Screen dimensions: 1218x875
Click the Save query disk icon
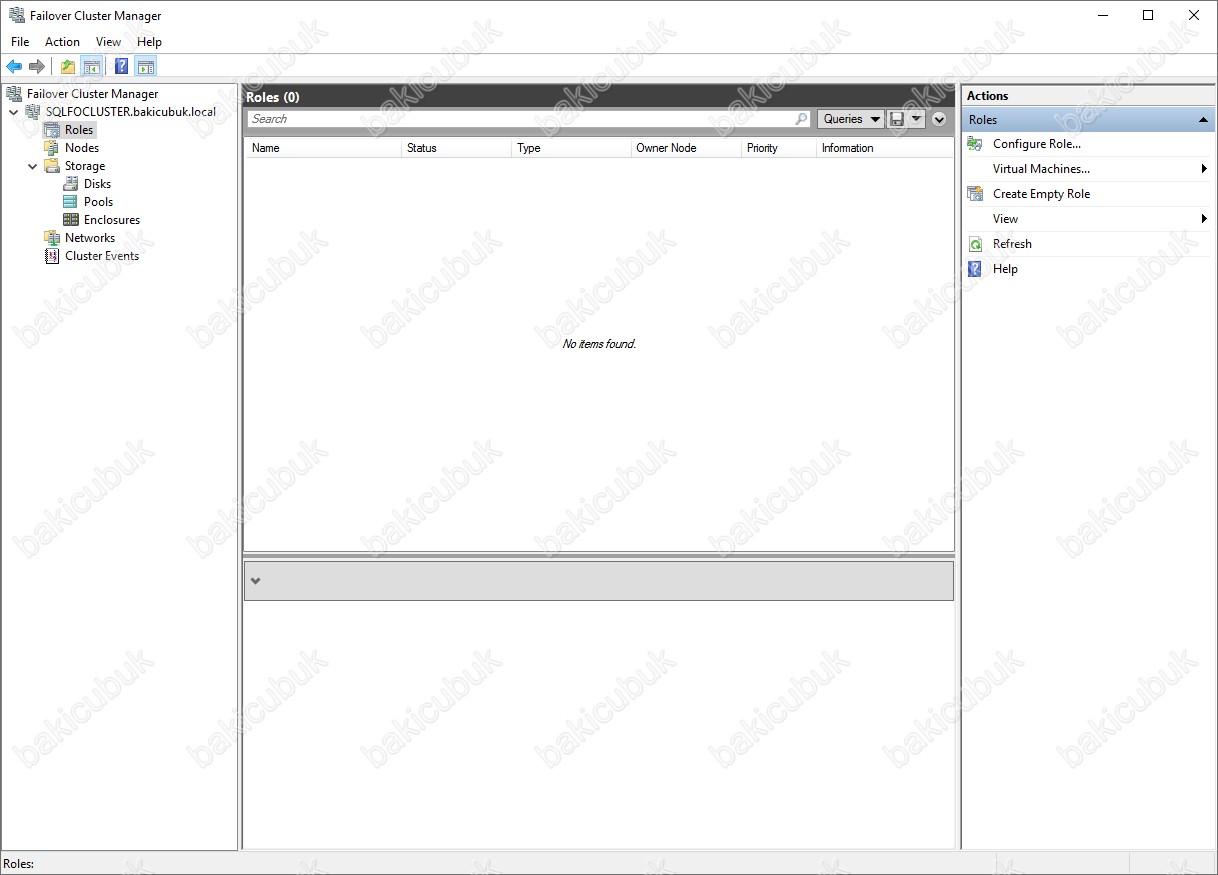(x=897, y=119)
